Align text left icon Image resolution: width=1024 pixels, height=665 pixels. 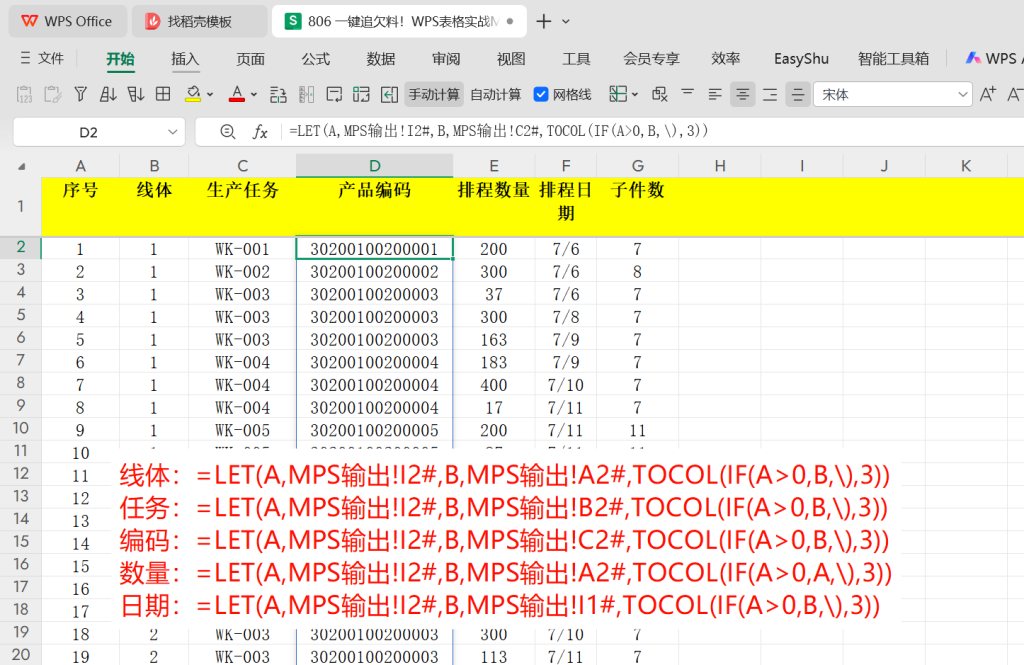click(x=715, y=95)
